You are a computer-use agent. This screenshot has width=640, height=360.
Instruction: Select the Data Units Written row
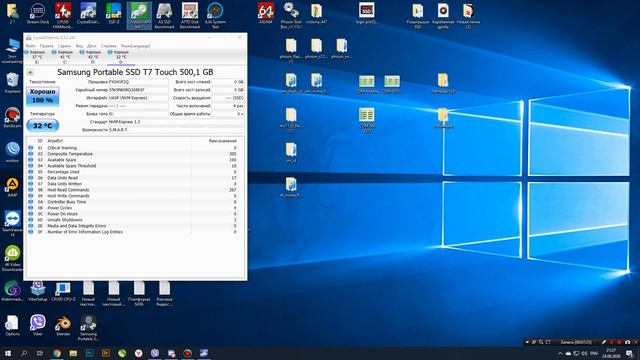point(136,184)
